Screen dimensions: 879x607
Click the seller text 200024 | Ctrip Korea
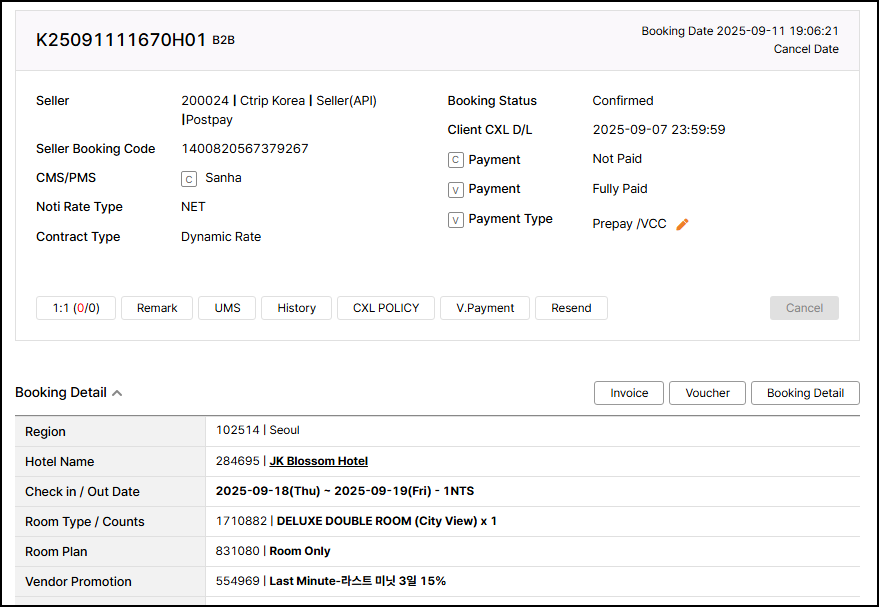pyautogui.click(x=243, y=100)
